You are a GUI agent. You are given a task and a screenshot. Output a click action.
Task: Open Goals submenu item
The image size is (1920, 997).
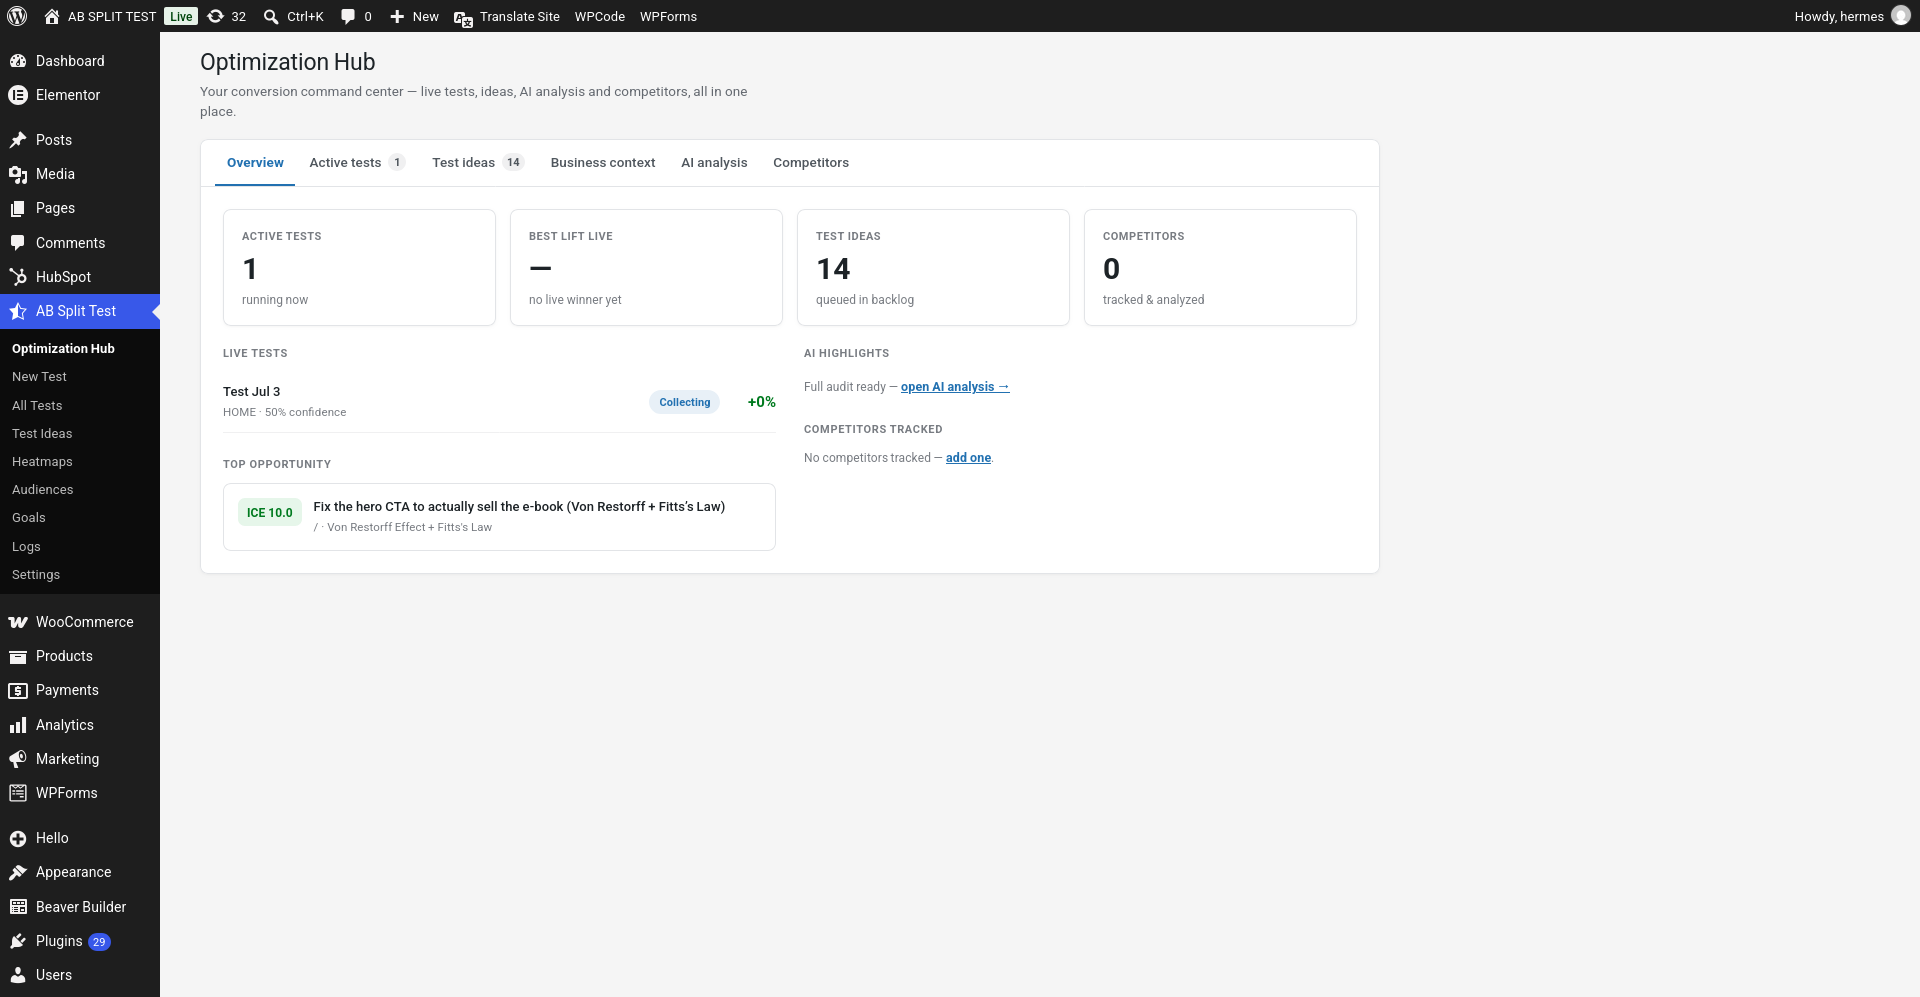pos(29,518)
